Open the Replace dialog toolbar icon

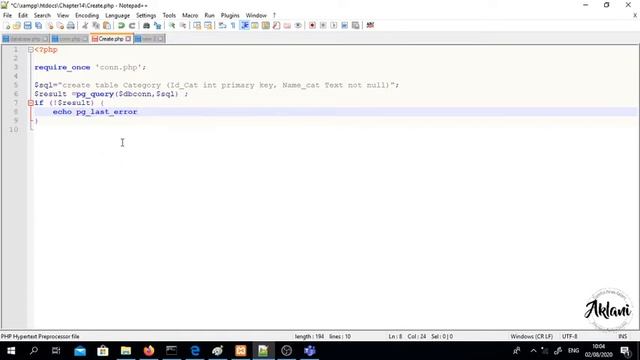point(157,26)
